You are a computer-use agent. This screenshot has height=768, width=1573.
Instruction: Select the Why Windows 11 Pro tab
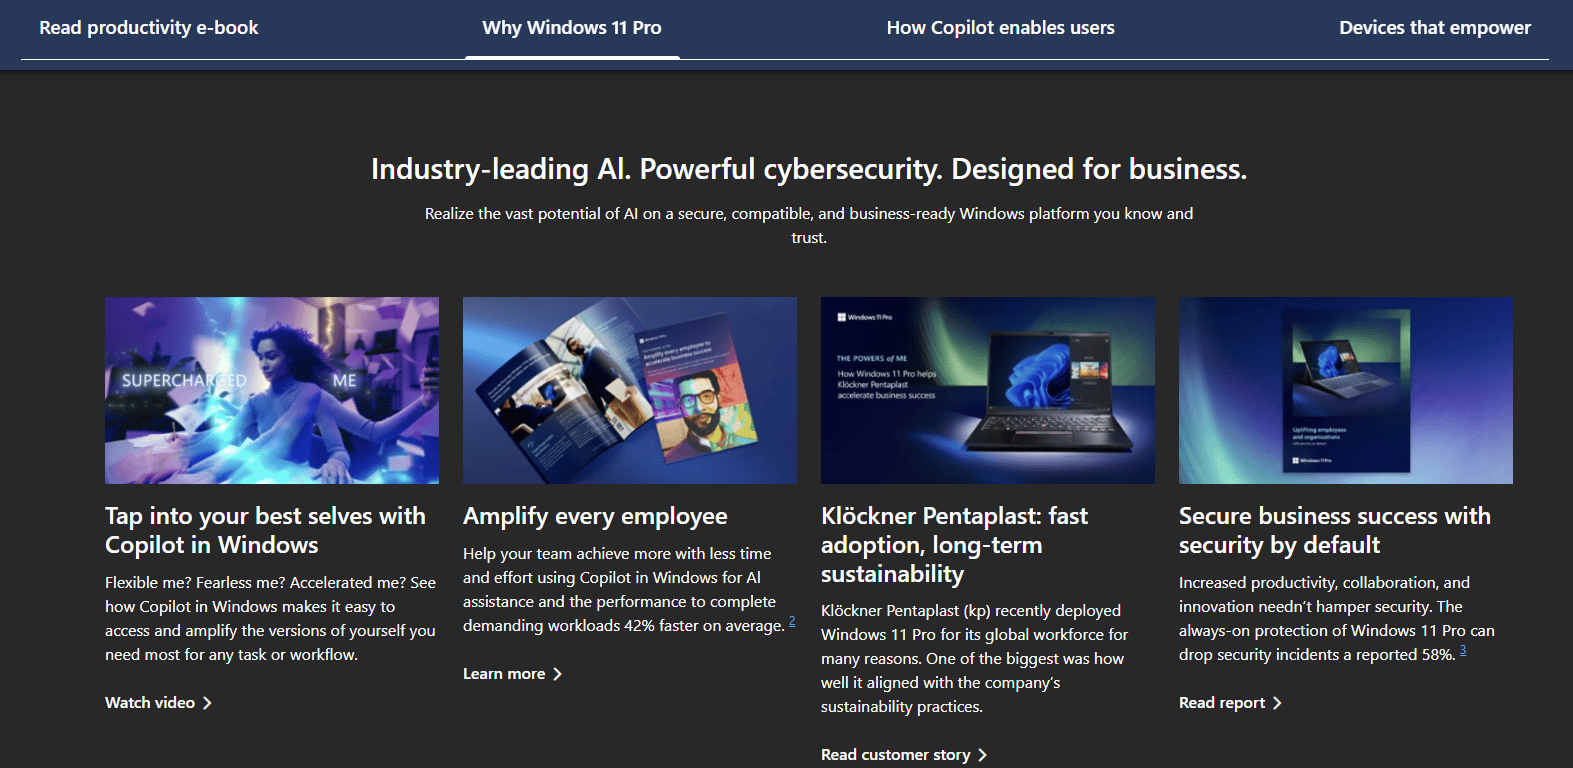(x=572, y=28)
